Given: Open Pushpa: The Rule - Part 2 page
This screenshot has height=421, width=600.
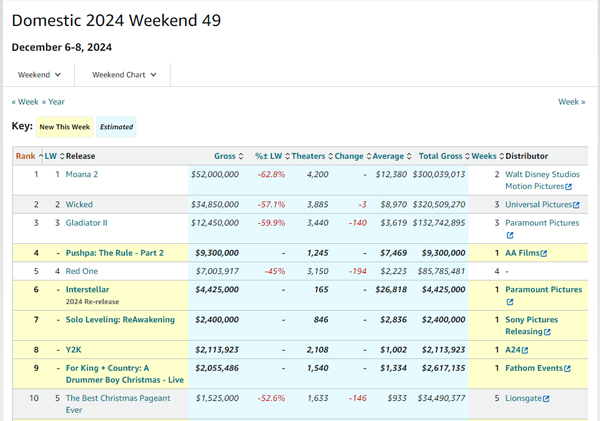Looking at the screenshot, I should 114,253.
